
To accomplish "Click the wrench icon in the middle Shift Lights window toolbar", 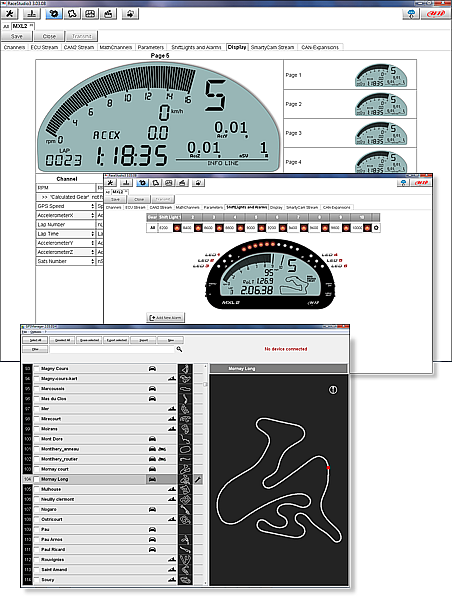I will (x=111, y=183).
